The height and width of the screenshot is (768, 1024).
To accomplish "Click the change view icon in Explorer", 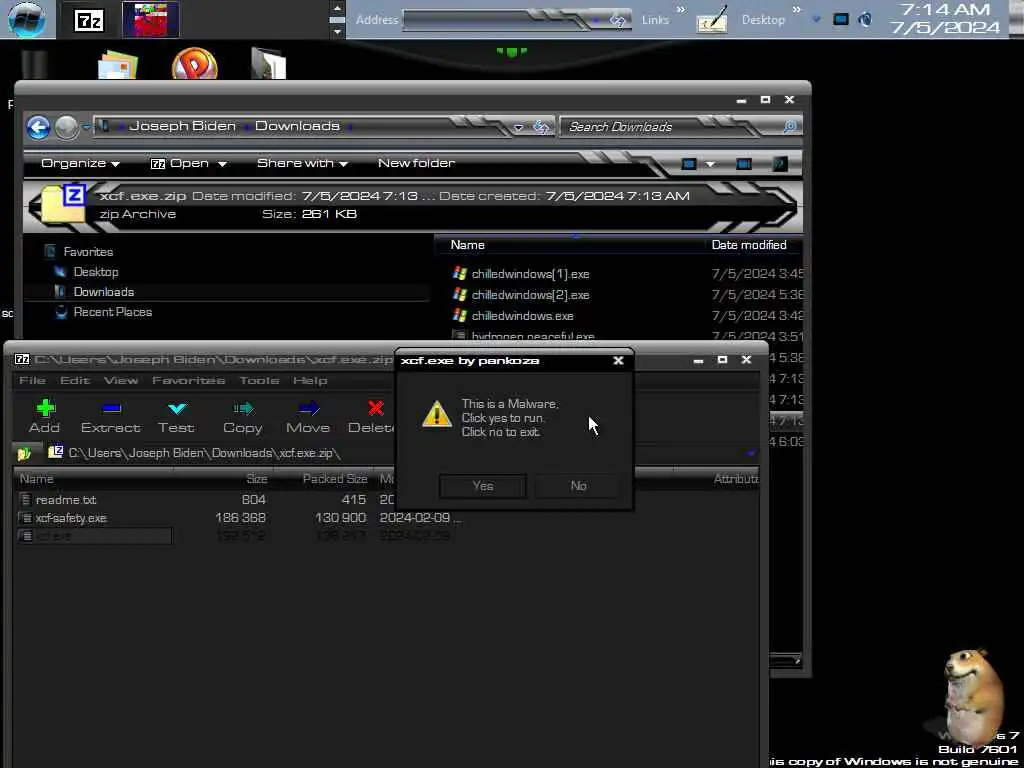I will (x=688, y=164).
